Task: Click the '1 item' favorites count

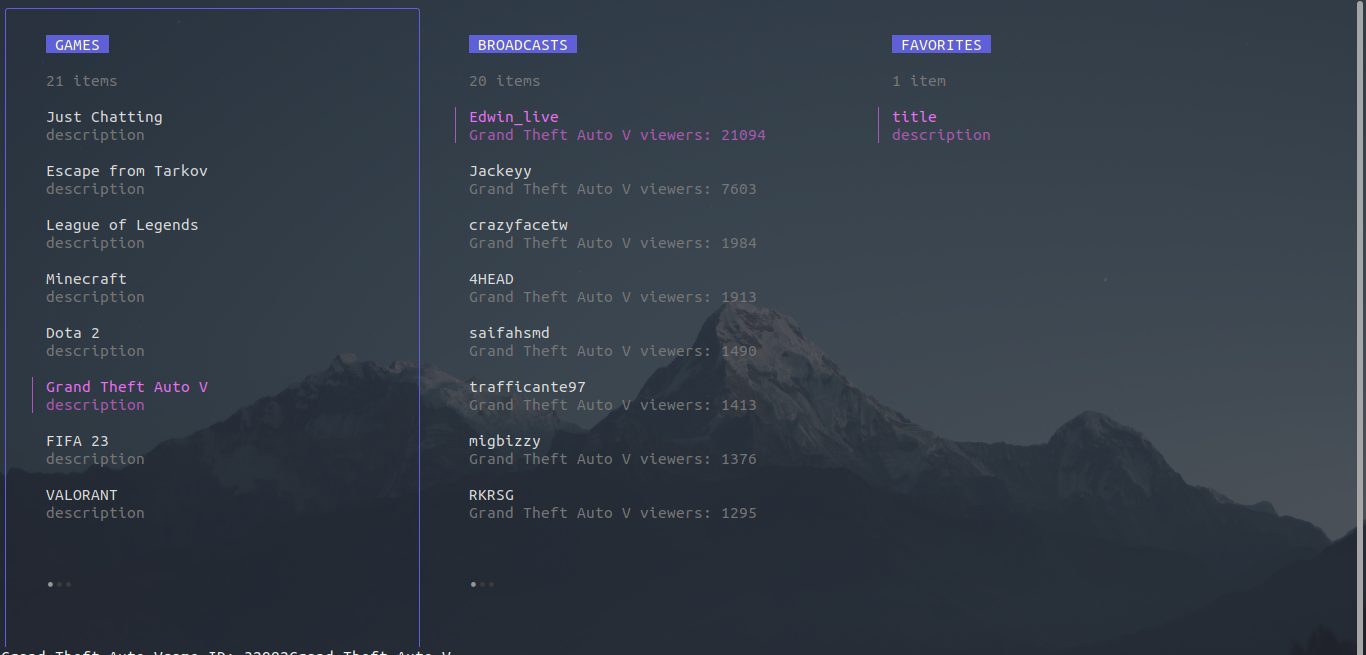Action: (919, 81)
